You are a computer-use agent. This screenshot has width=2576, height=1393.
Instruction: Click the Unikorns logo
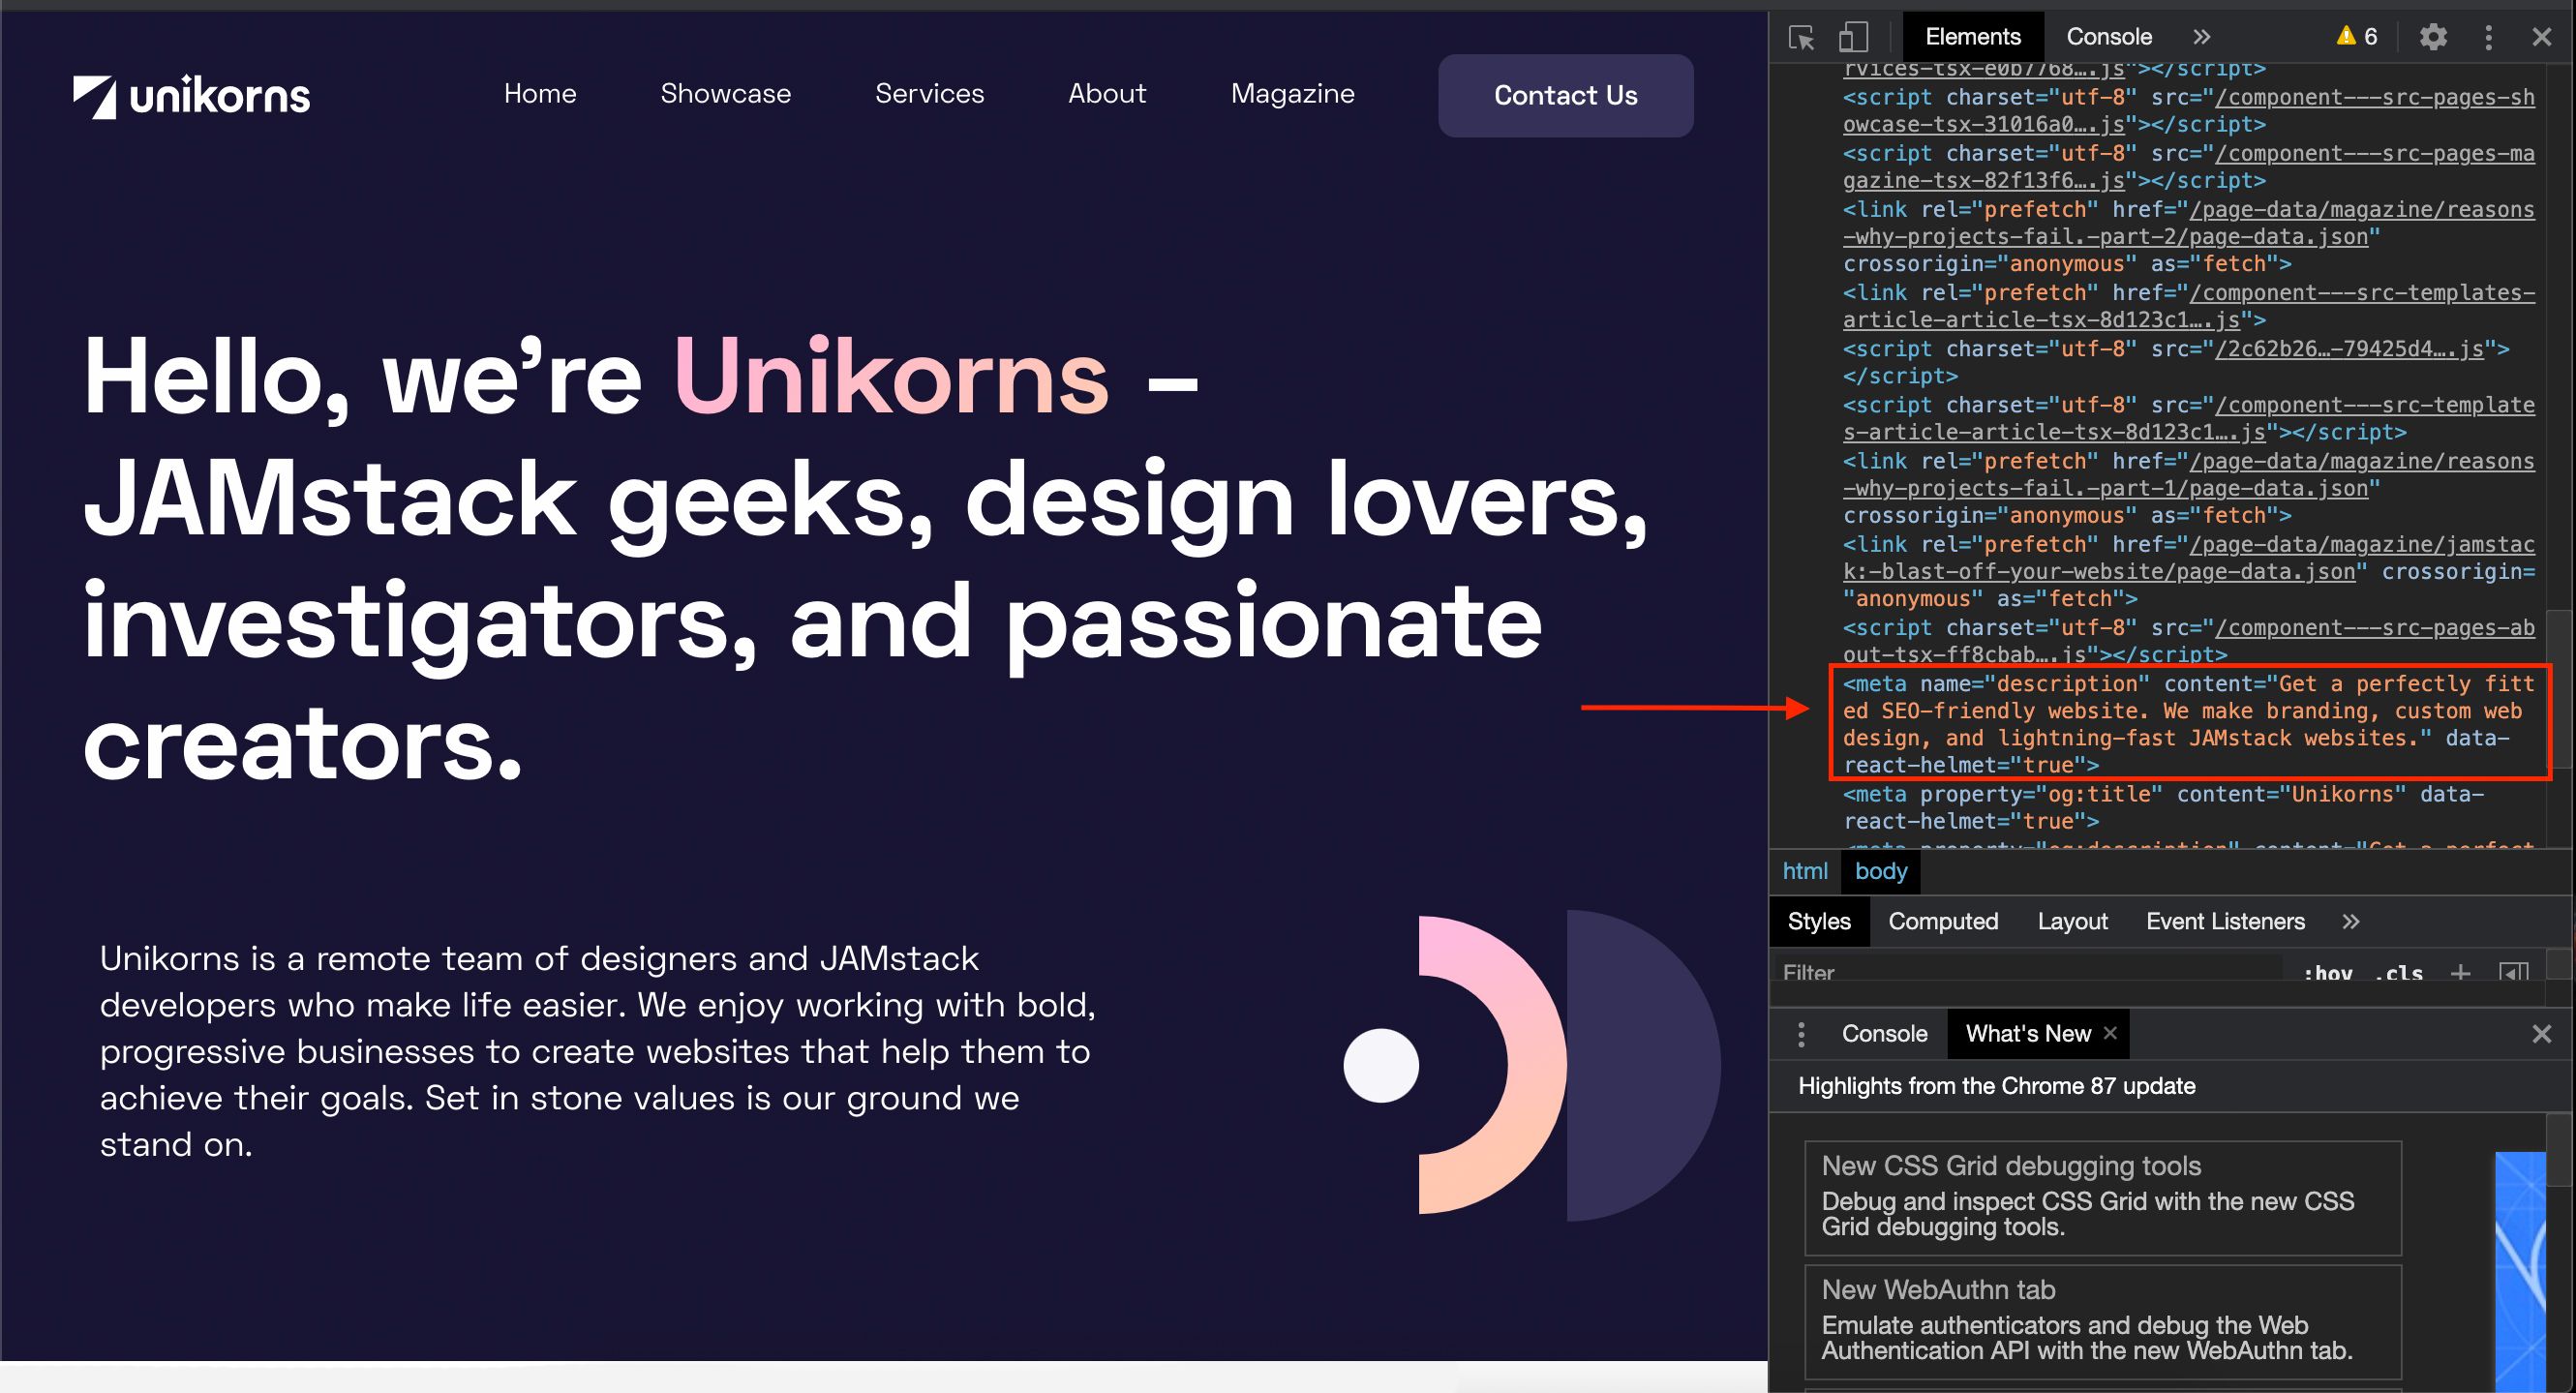[191, 96]
